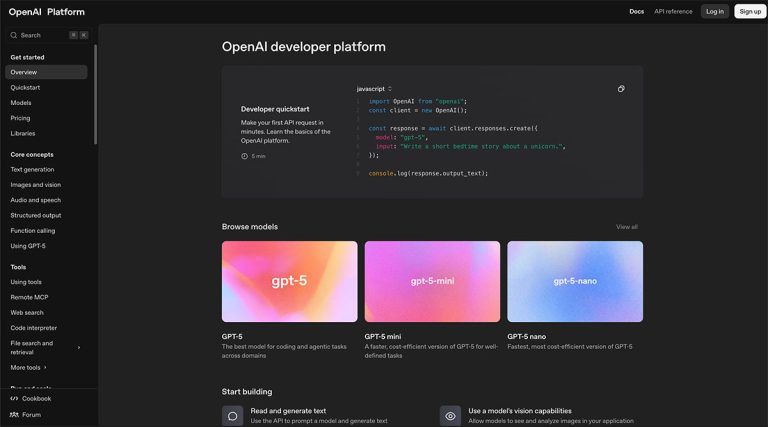The height and width of the screenshot is (427, 768).
Task: Click the Core concepts section header
Action: tap(32, 154)
